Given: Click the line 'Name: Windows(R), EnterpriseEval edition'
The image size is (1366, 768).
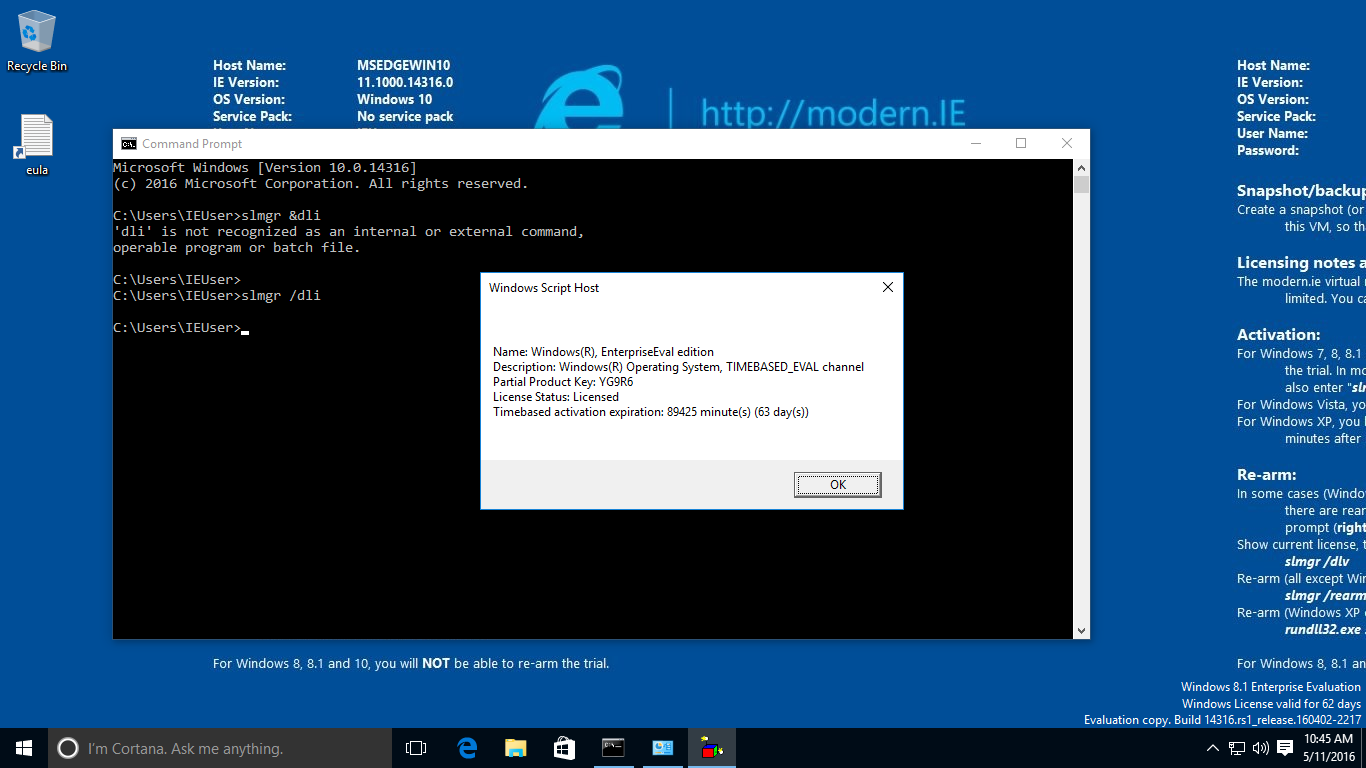Looking at the screenshot, I should [x=604, y=352].
